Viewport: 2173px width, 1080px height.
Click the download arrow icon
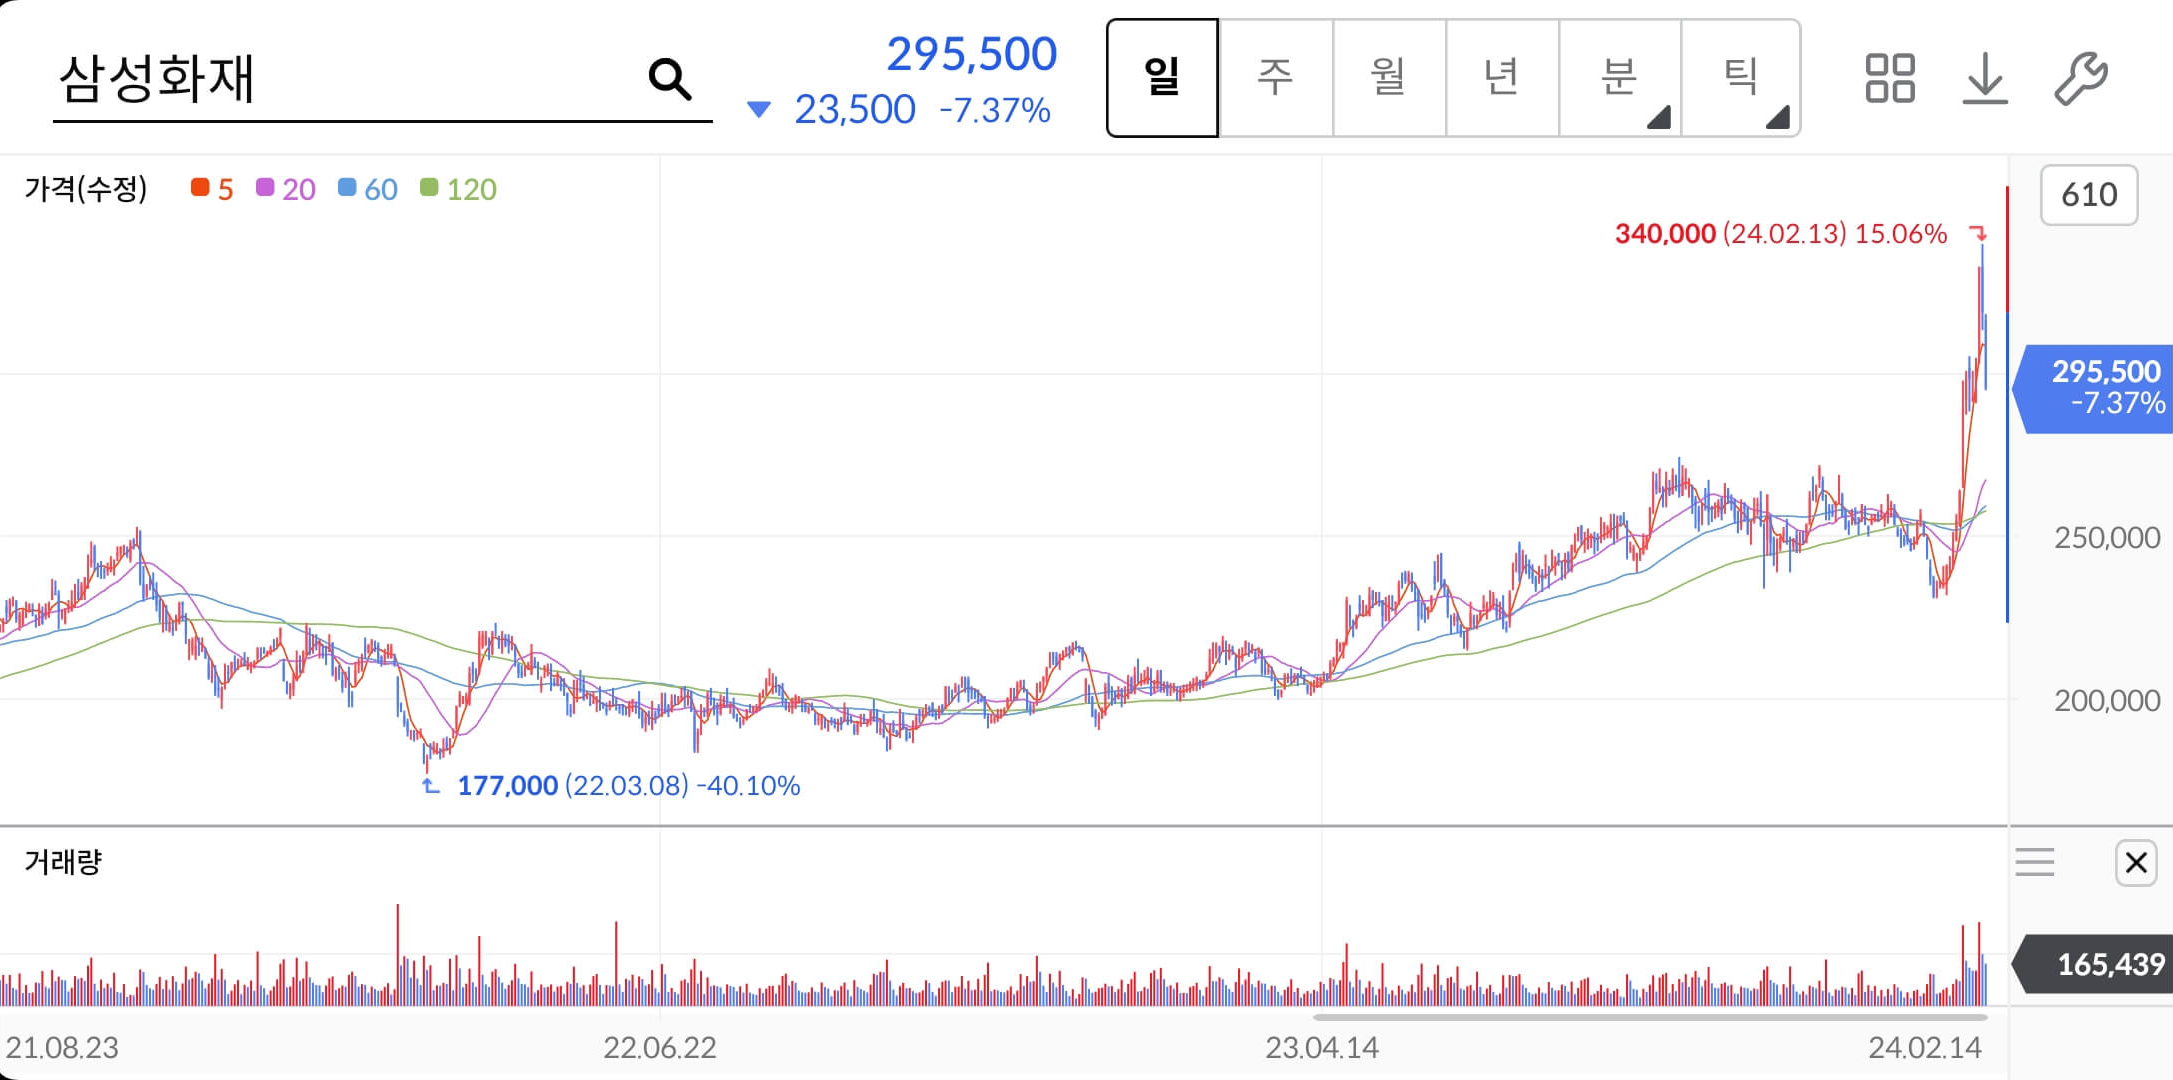[x=1985, y=78]
